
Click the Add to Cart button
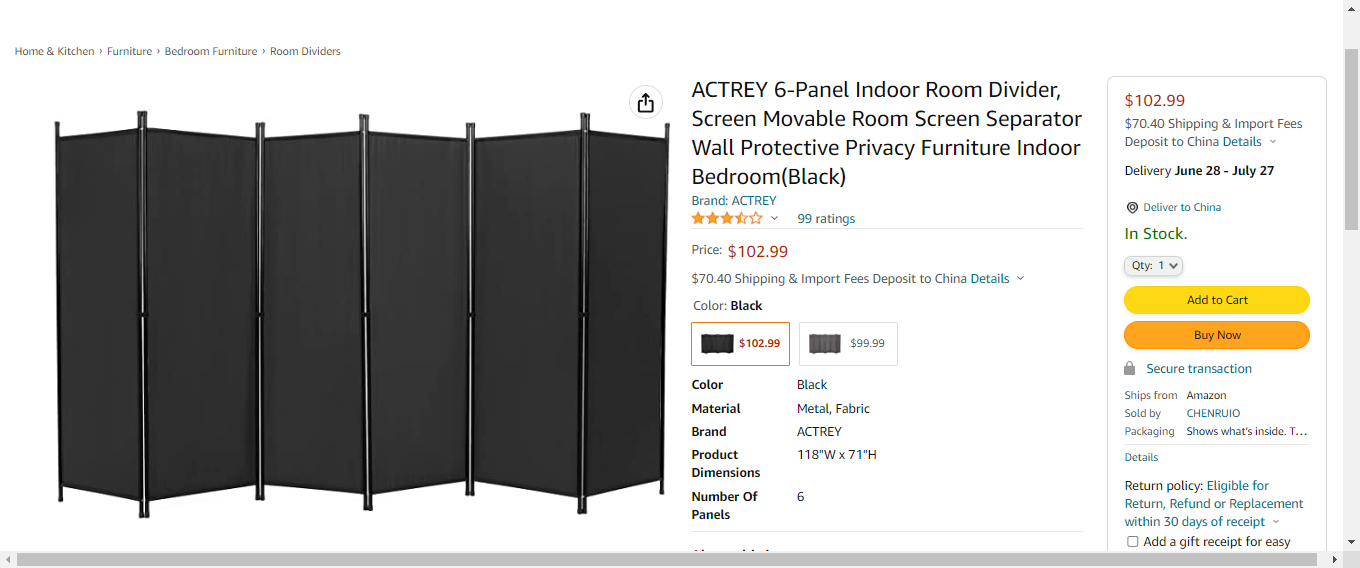1216,300
